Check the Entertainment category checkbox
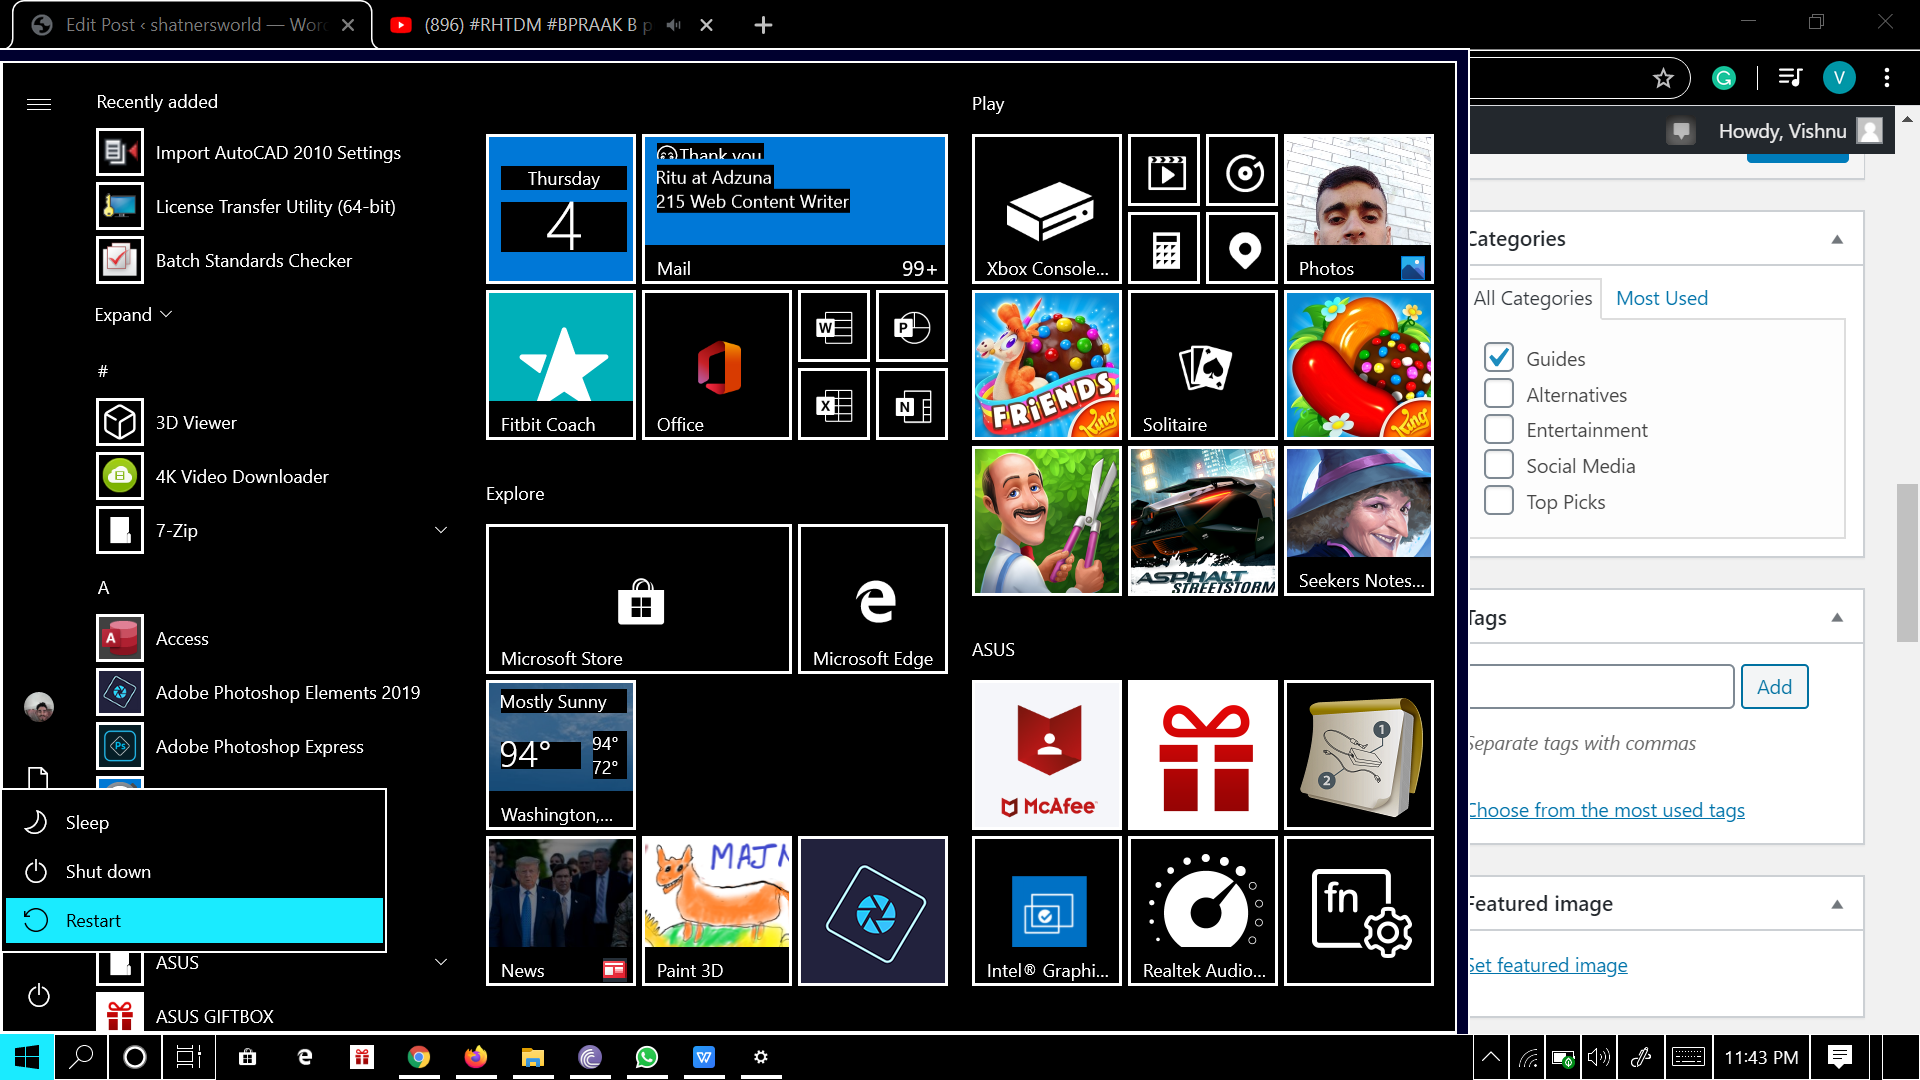 (x=1498, y=430)
